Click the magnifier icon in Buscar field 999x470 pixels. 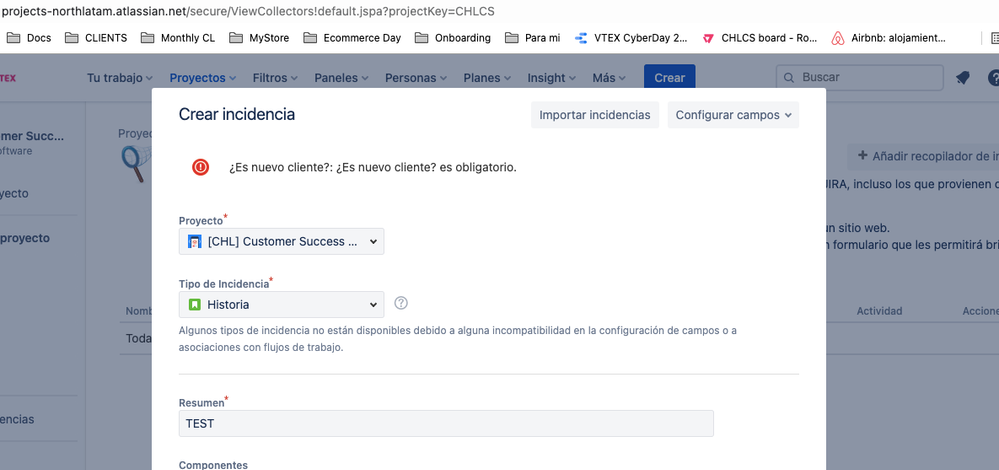789,78
